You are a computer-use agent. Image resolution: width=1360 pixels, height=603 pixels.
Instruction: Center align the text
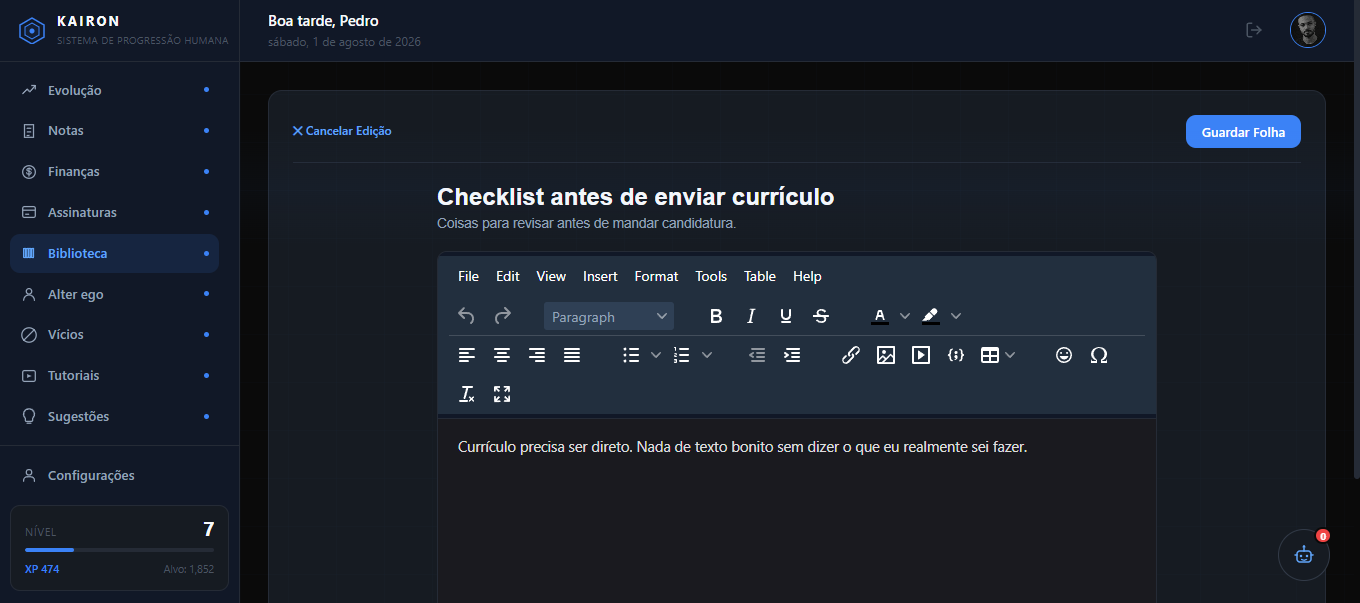502,355
